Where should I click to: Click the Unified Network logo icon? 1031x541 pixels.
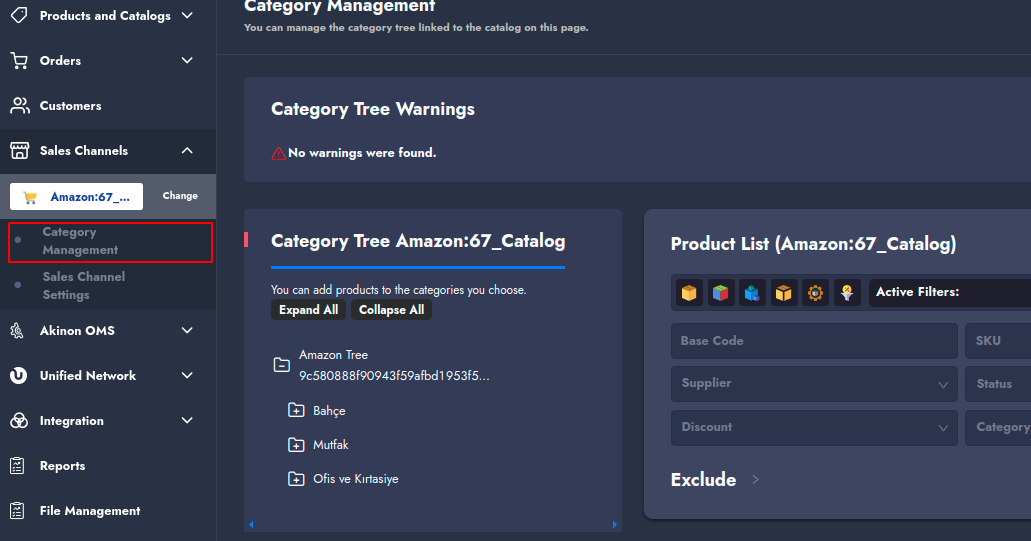click(x=19, y=376)
